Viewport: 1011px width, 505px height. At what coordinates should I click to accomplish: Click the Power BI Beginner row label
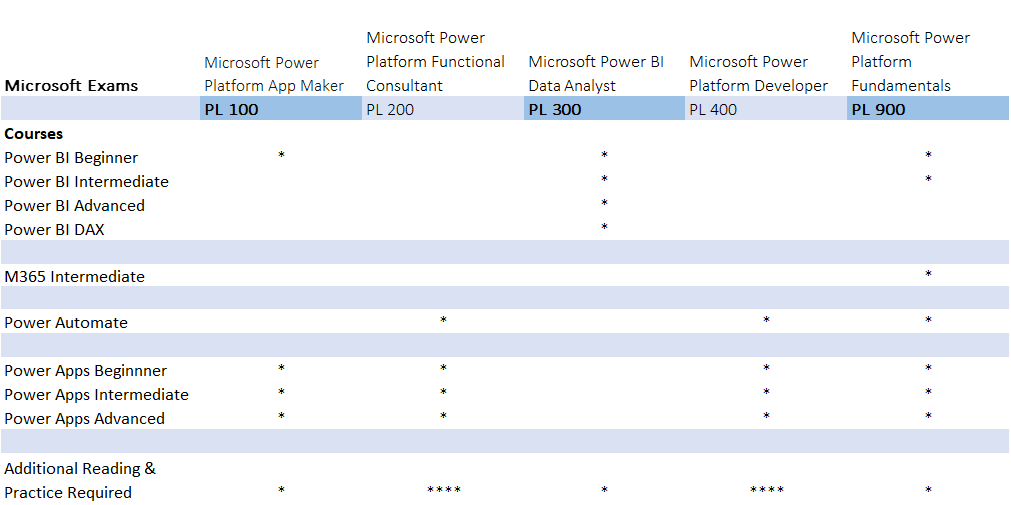click(x=71, y=158)
